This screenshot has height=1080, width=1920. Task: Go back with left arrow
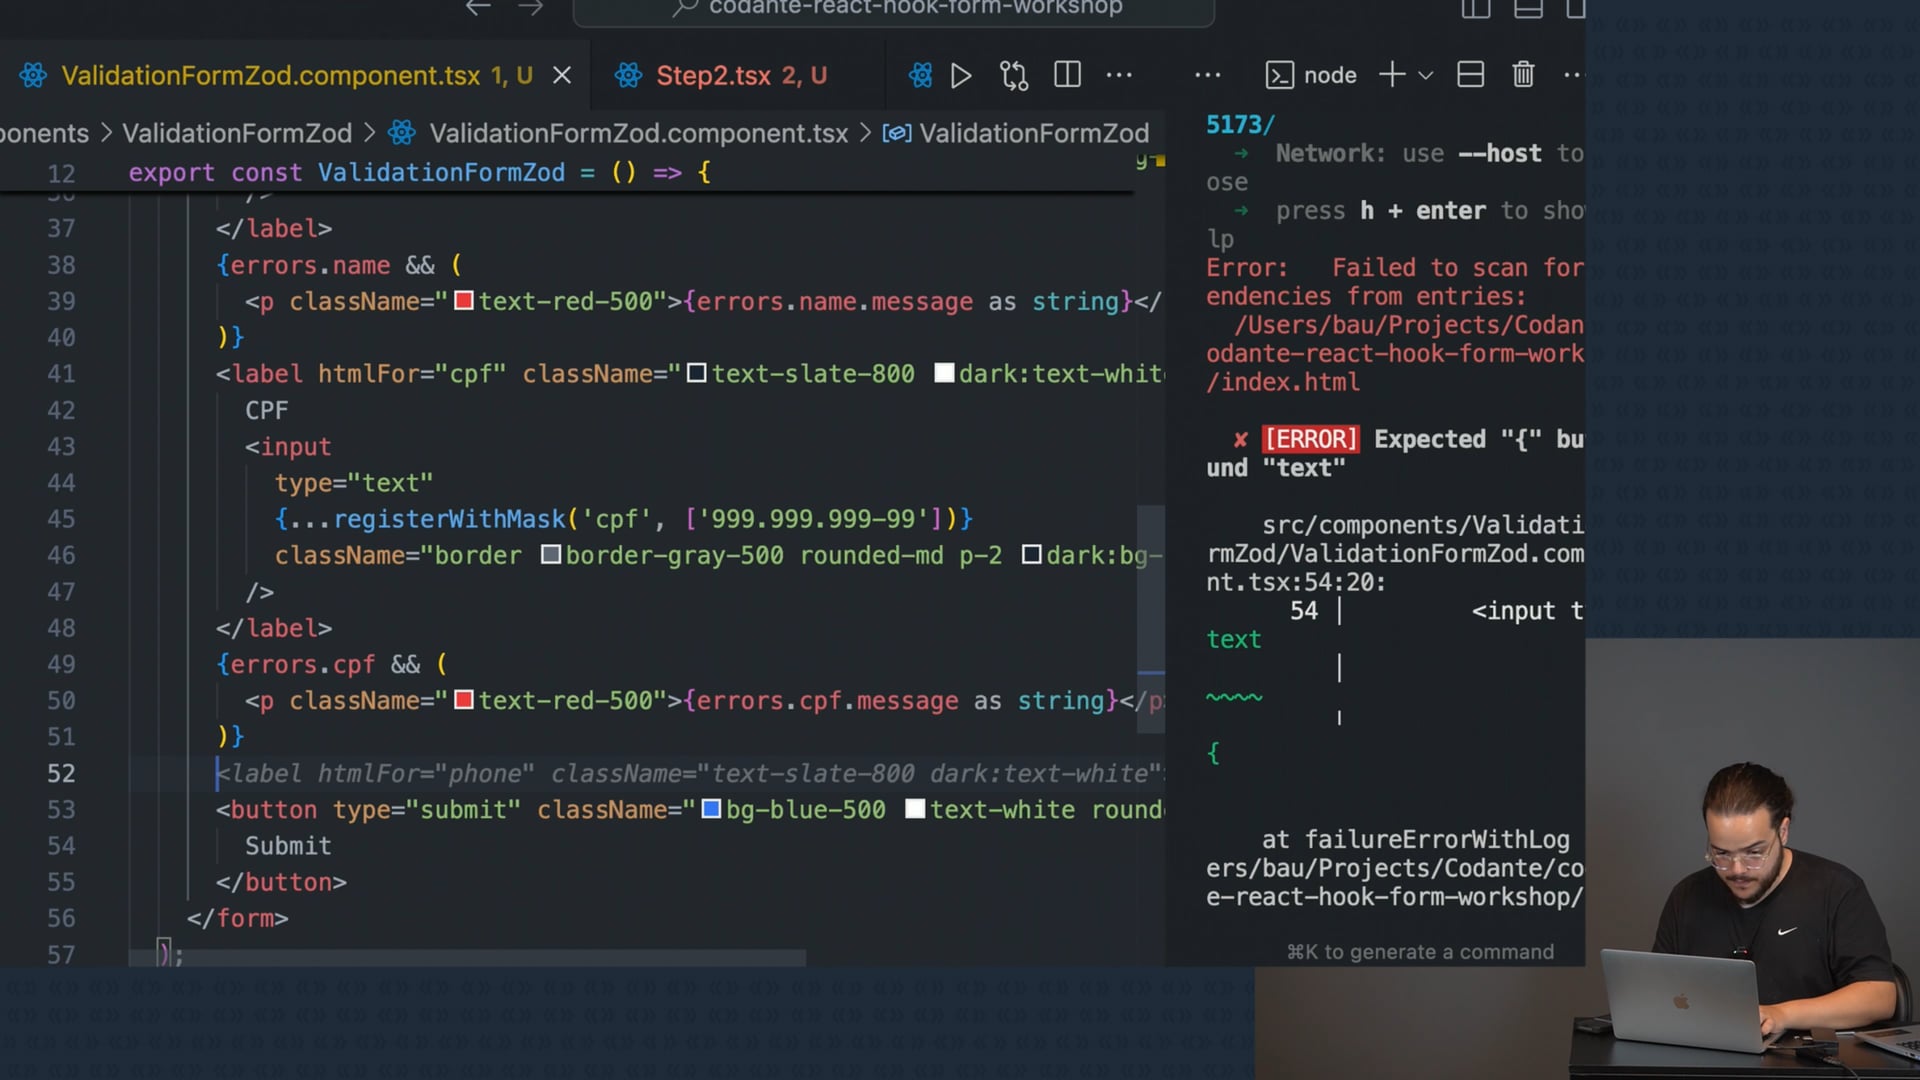click(478, 8)
